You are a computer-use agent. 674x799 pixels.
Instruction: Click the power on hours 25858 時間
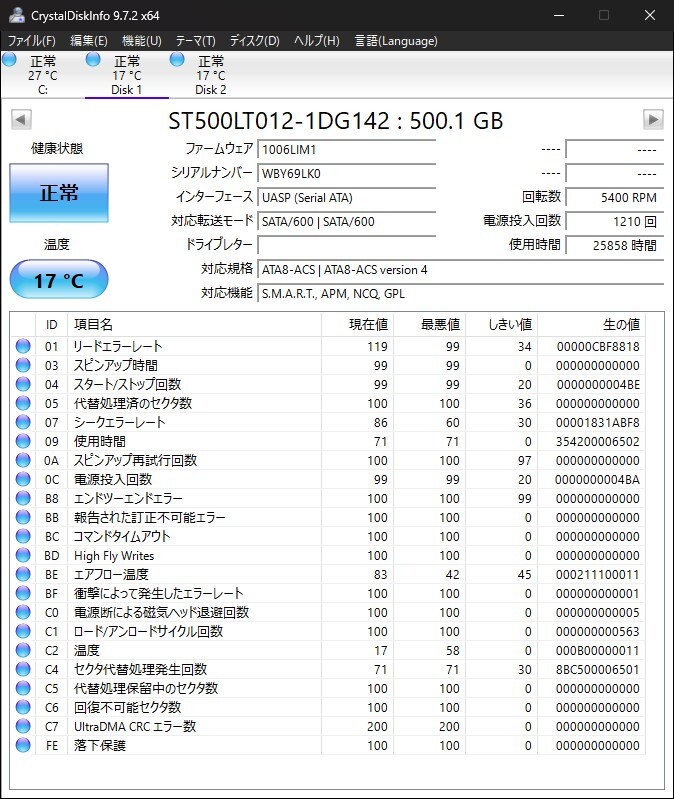[x=615, y=245]
